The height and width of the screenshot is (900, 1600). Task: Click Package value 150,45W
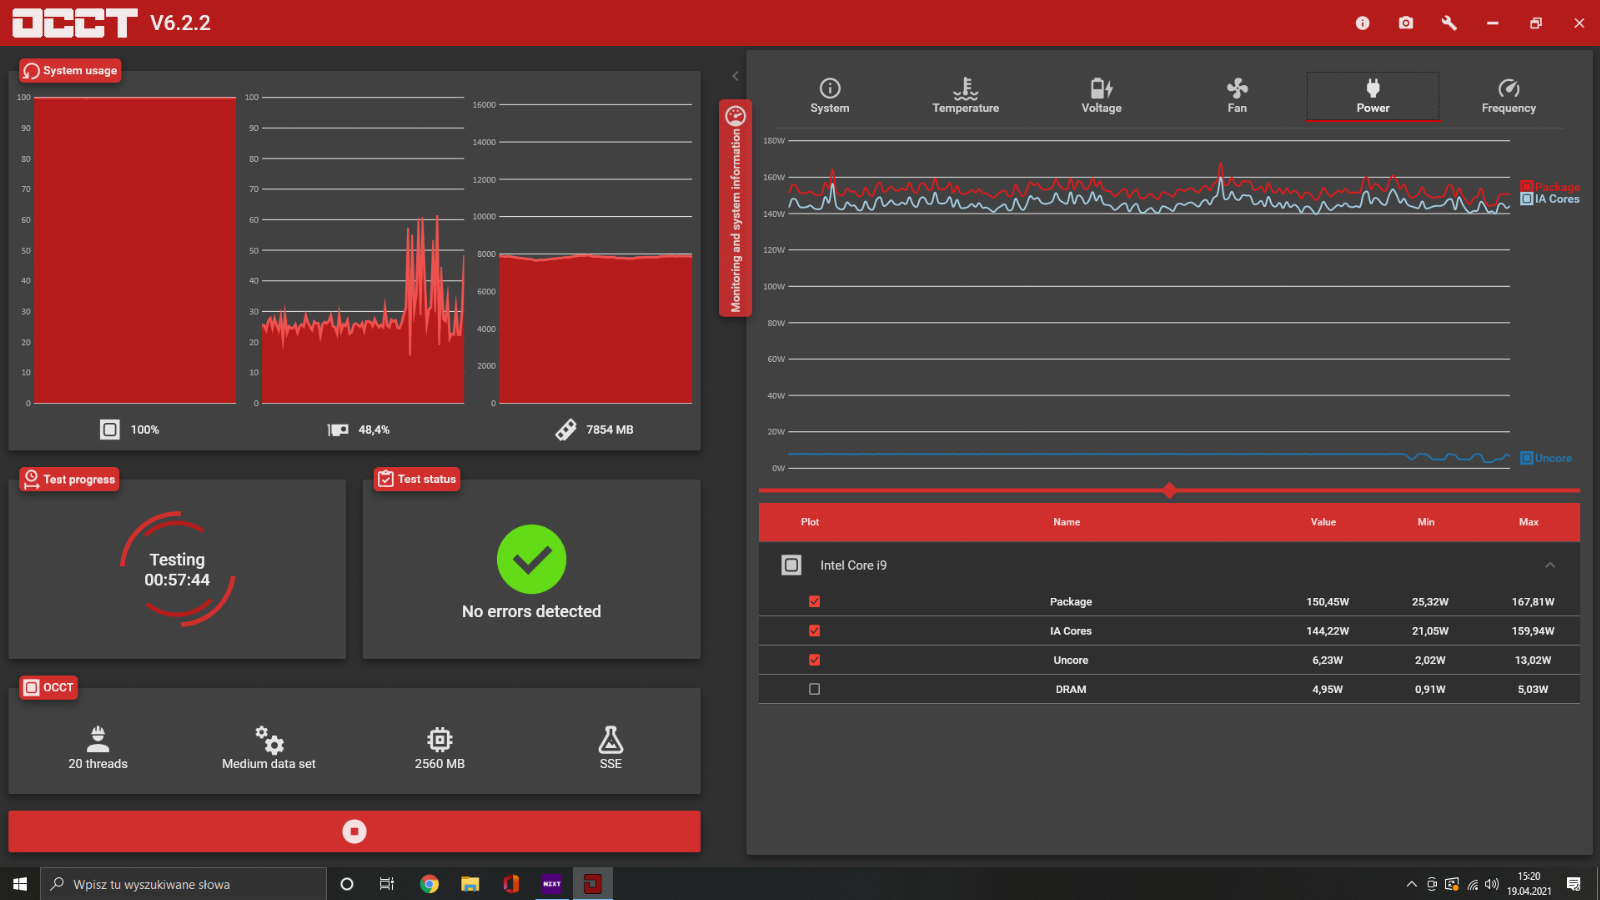[1328, 602]
